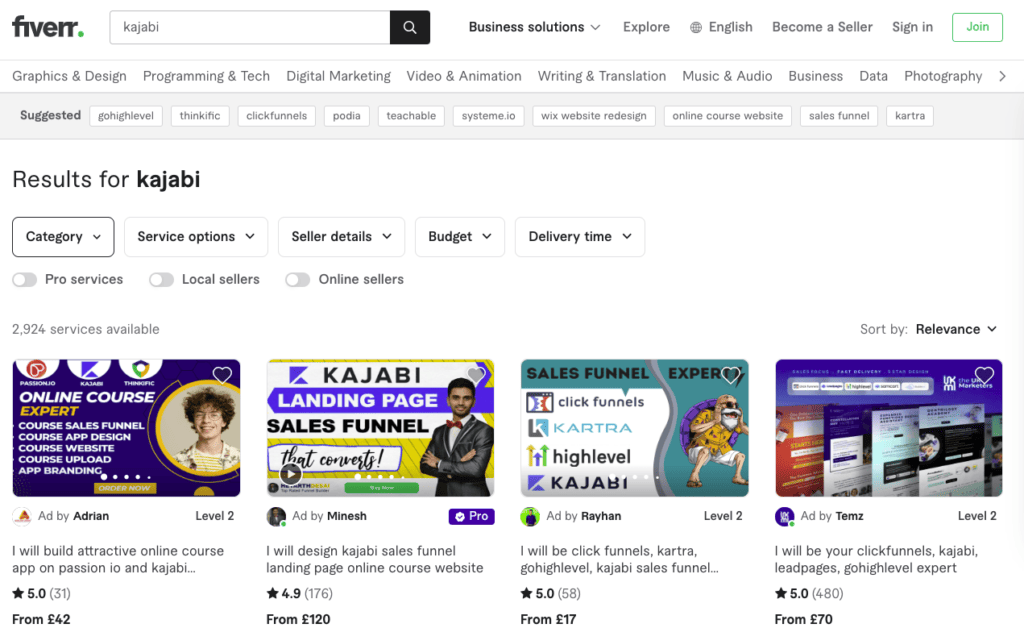Open Delivery time filter dropdown
Viewport: 1024px width, 628px height.
point(580,237)
